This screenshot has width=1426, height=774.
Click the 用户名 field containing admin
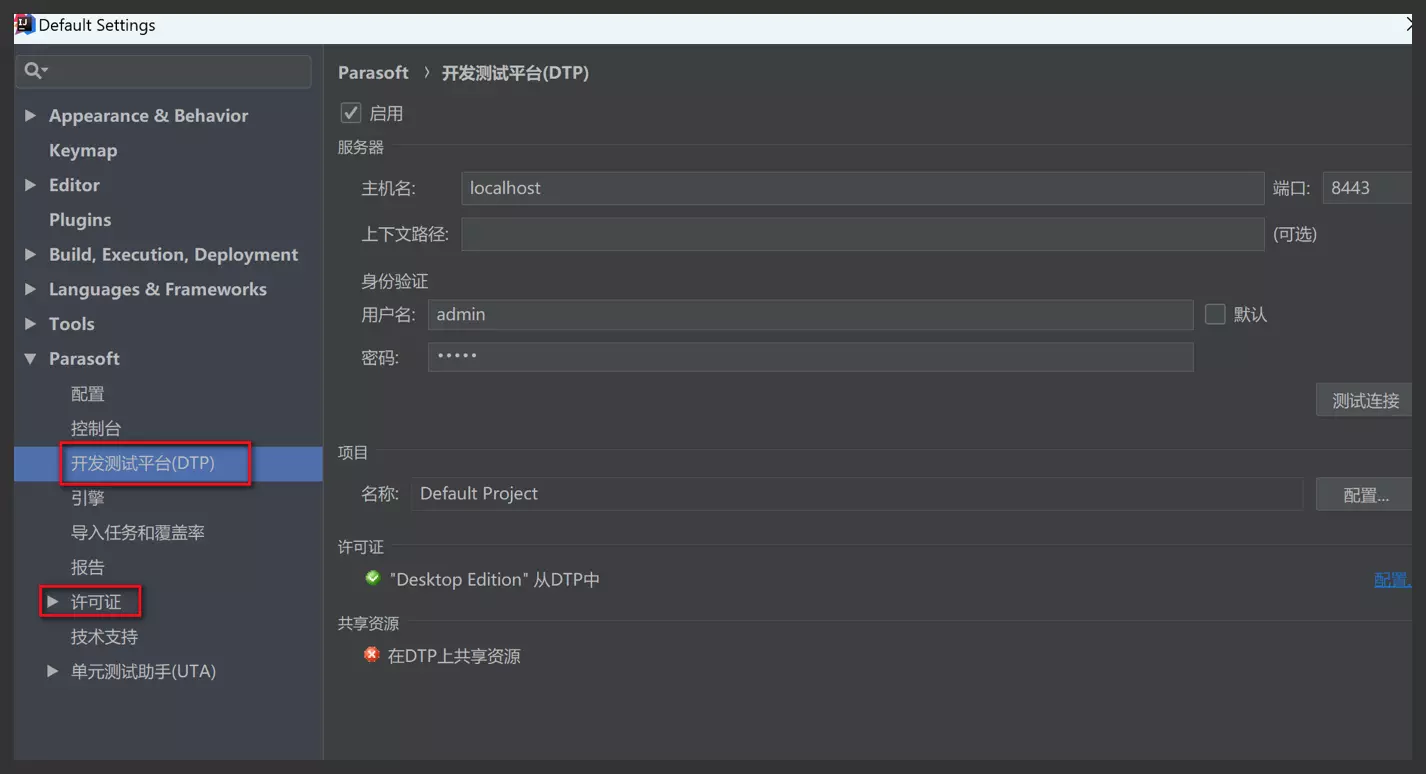[x=811, y=314]
